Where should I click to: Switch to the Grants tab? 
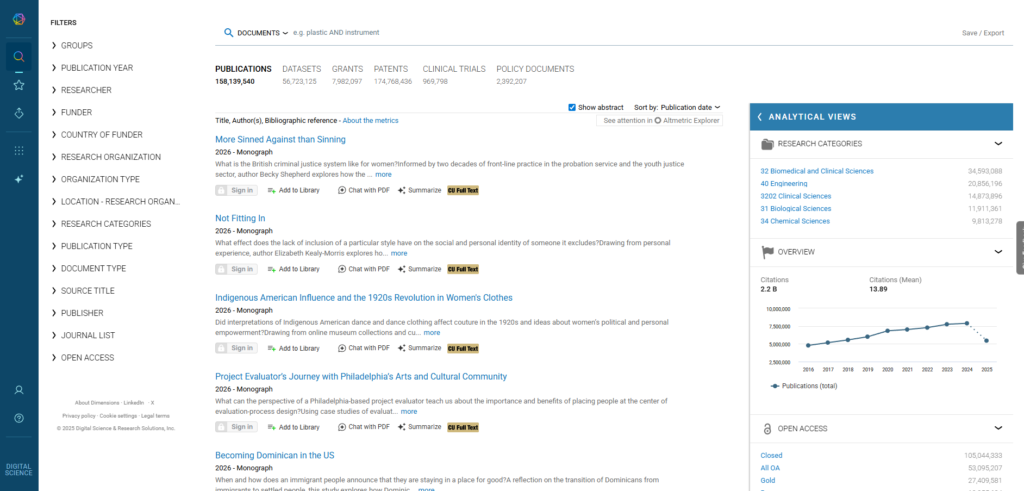coord(347,69)
